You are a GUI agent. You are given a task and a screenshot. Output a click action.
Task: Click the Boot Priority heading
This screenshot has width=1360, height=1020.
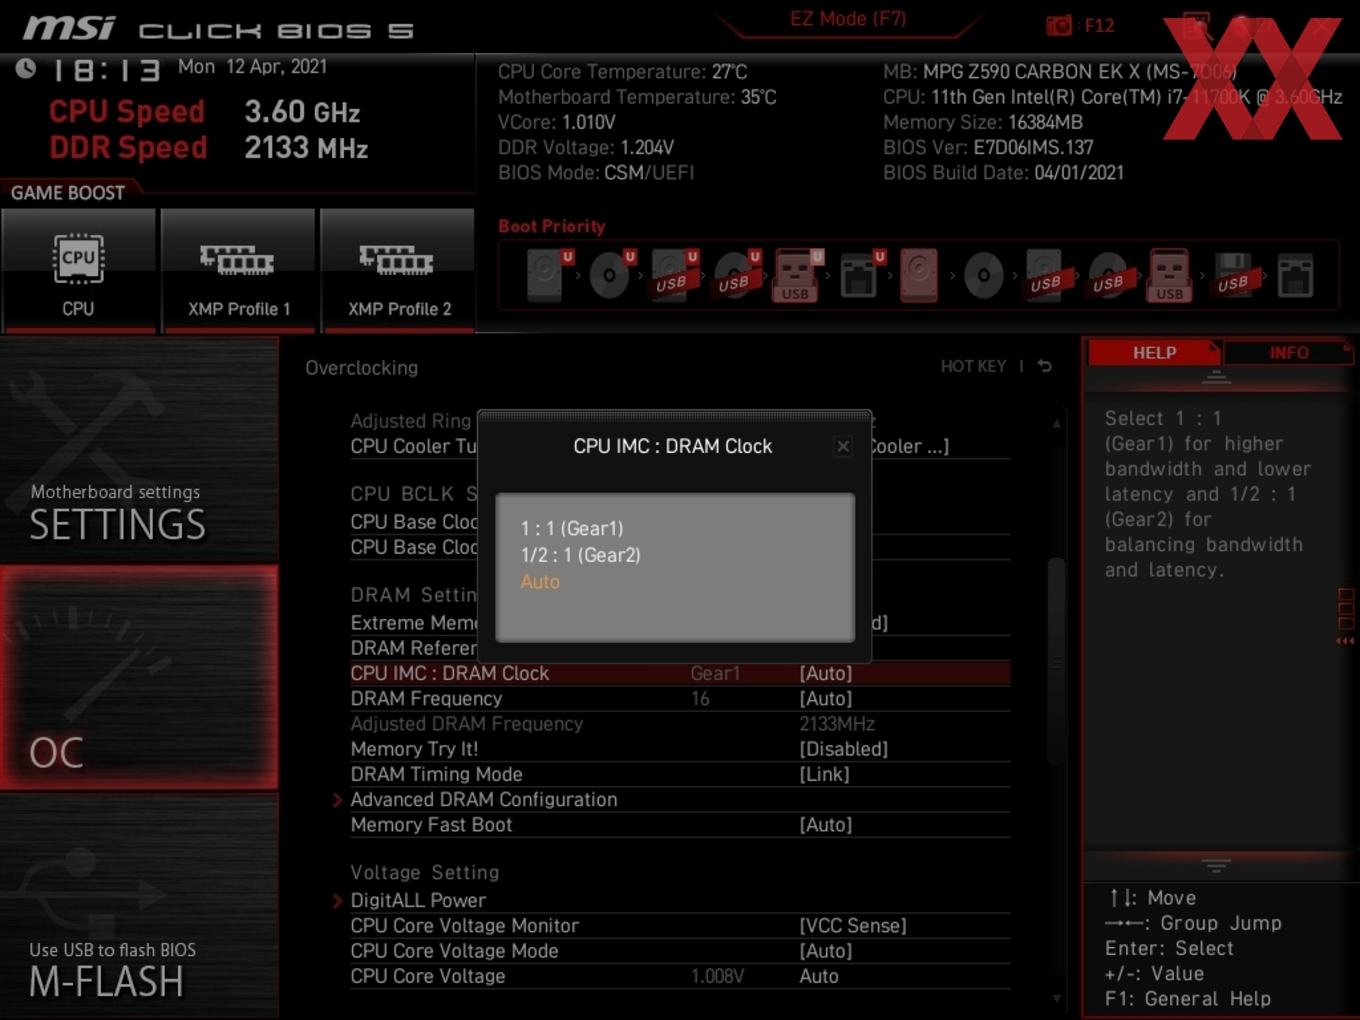(551, 226)
